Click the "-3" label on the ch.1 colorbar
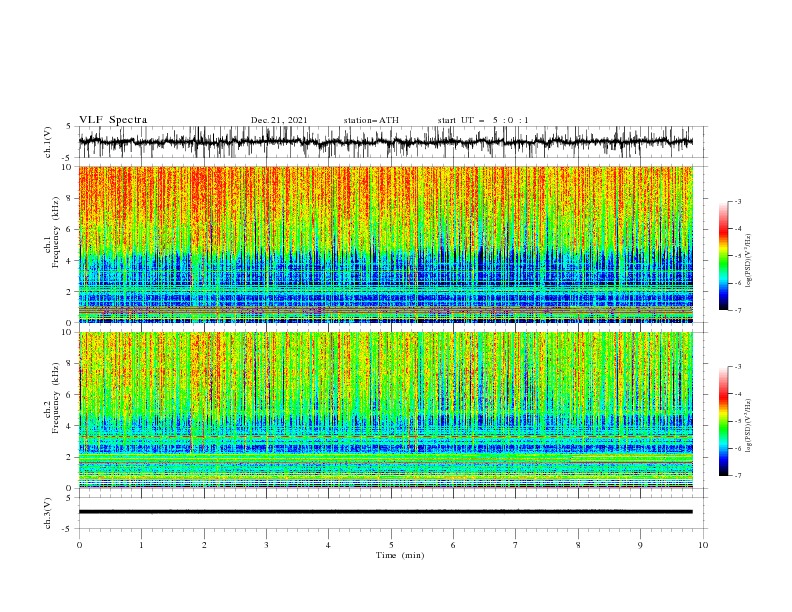The height and width of the screenshot is (612, 792). tap(738, 201)
